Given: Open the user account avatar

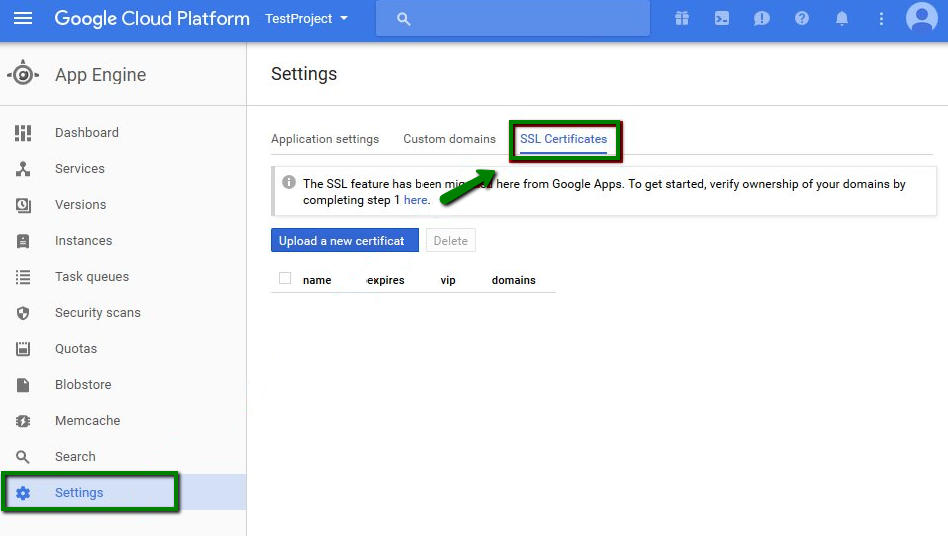Looking at the screenshot, I should tap(921, 17).
